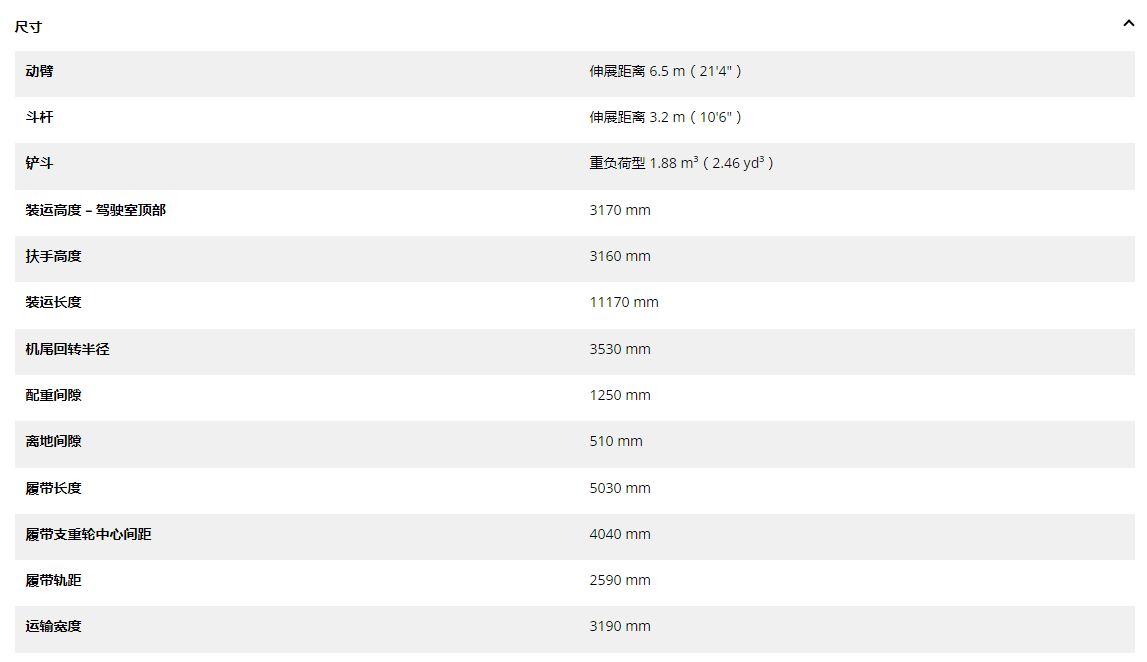Click the 履带长度 row label

click(x=54, y=488)
